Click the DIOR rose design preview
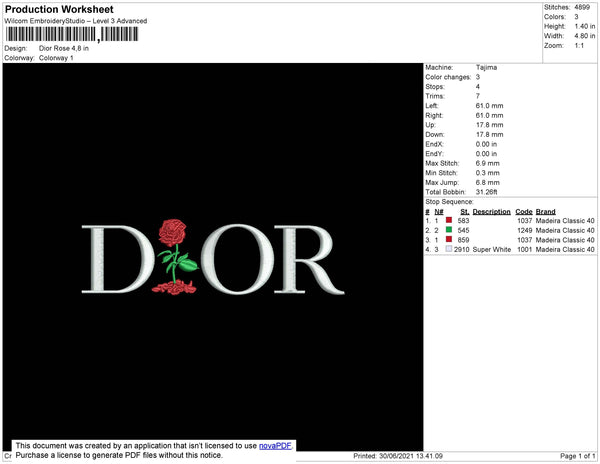 213,257
